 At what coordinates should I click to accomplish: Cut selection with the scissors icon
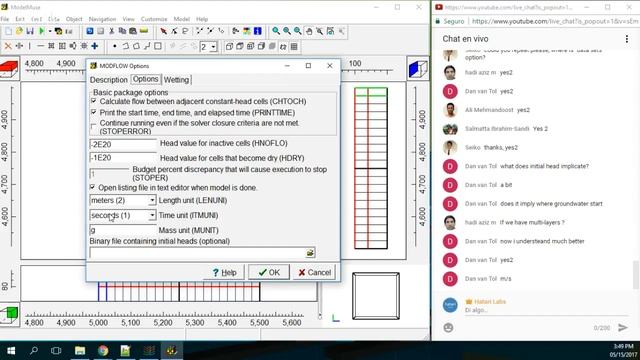[111, 31]
